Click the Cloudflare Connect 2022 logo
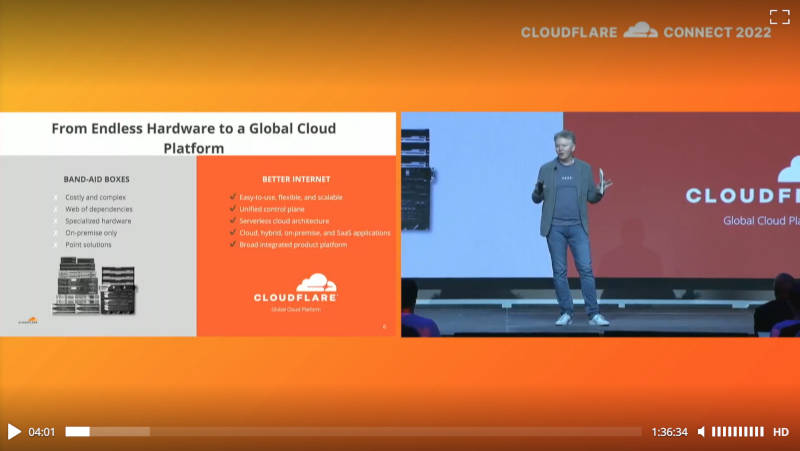Viewport: 800px width, 451px height. click(646, 32)
